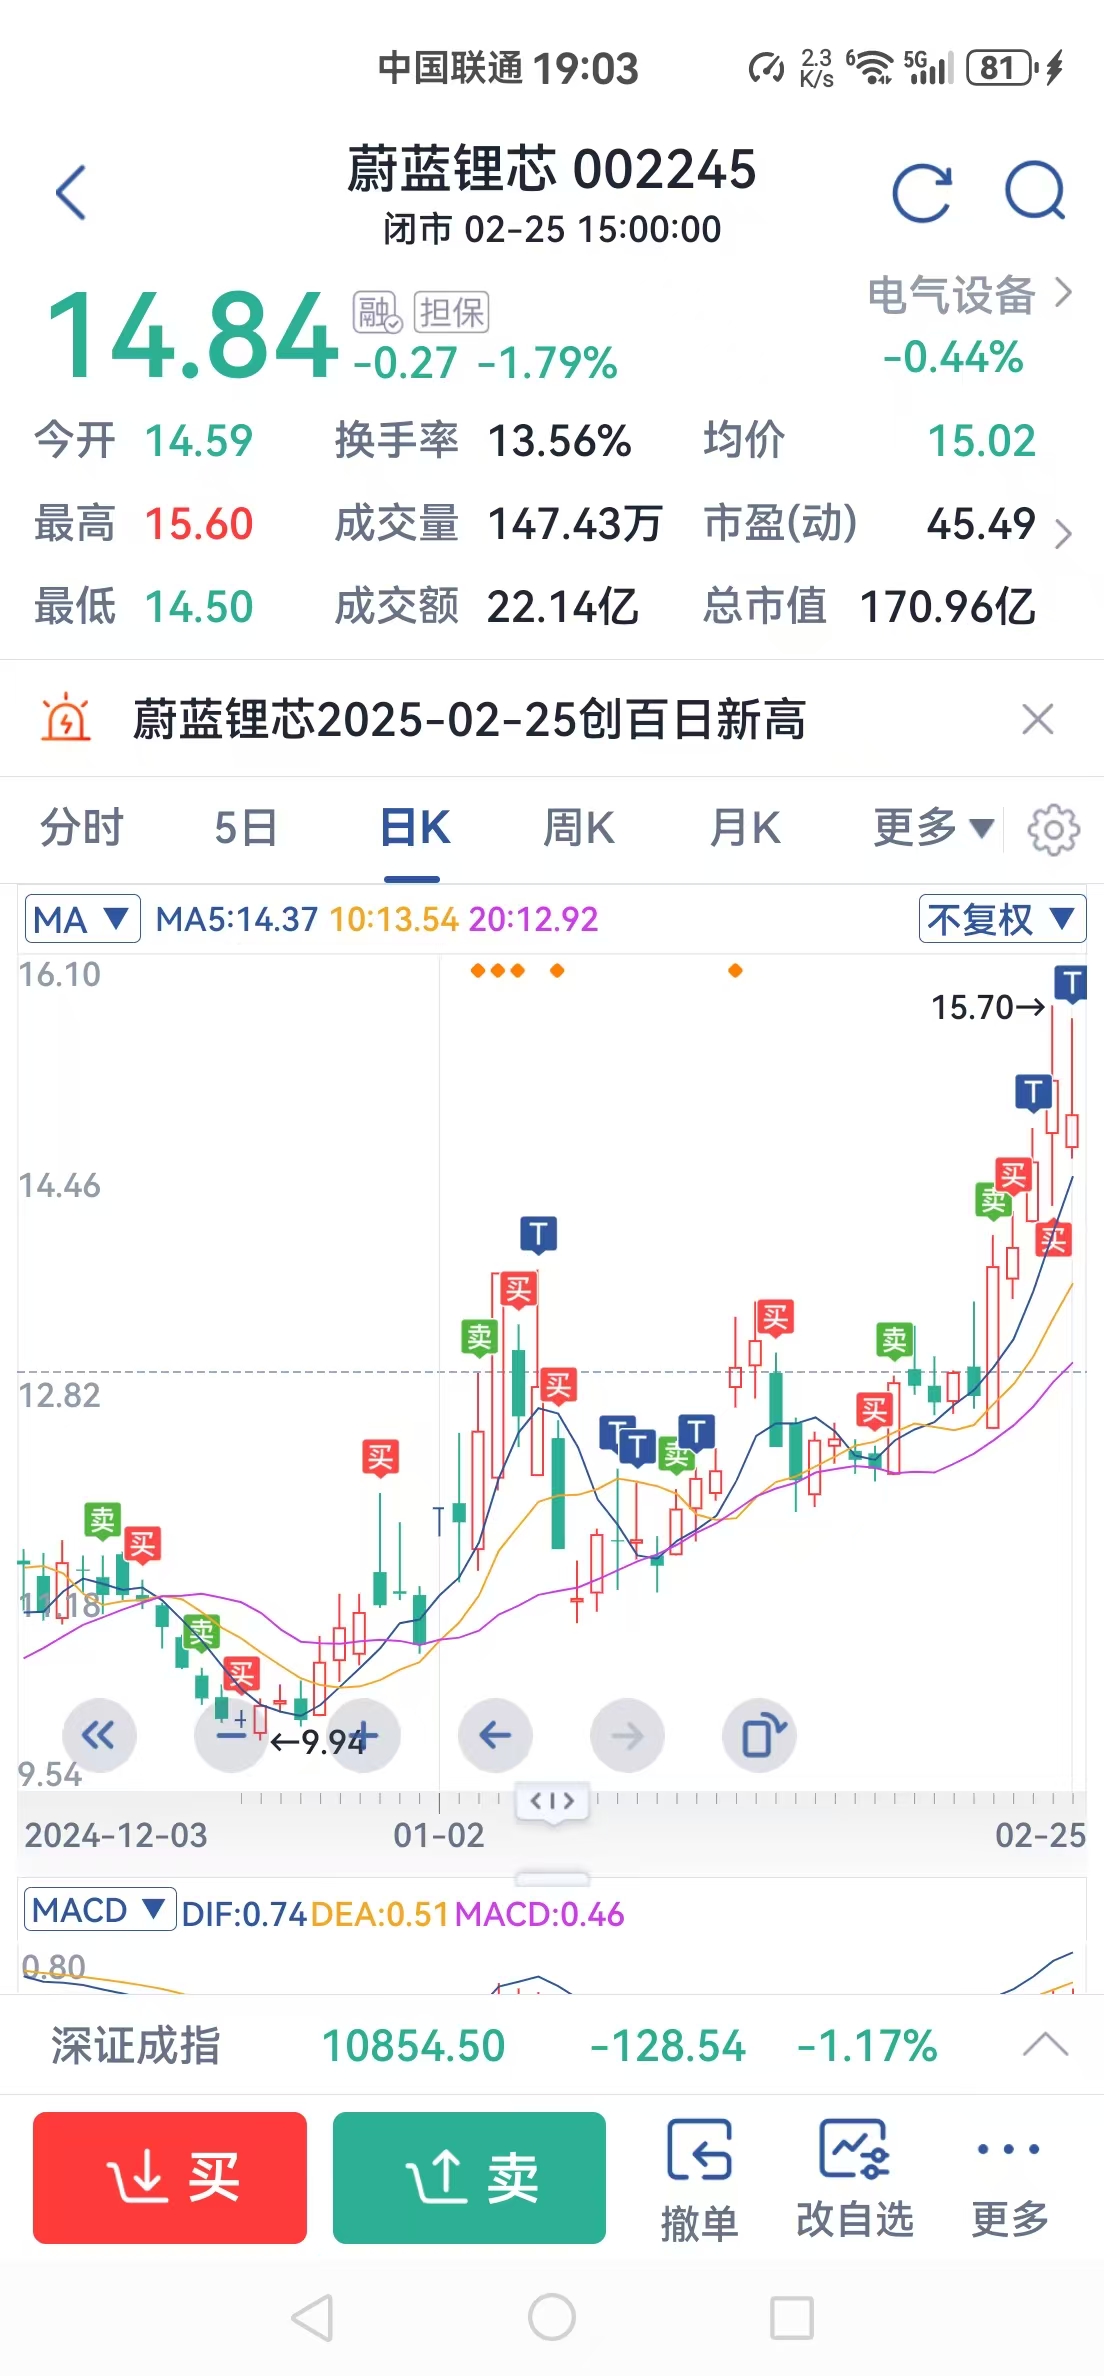This screenshot has height=2376, width=1104.
Task: Tap the double-left chart scroll button
Action: click(x=99, y=1735)
